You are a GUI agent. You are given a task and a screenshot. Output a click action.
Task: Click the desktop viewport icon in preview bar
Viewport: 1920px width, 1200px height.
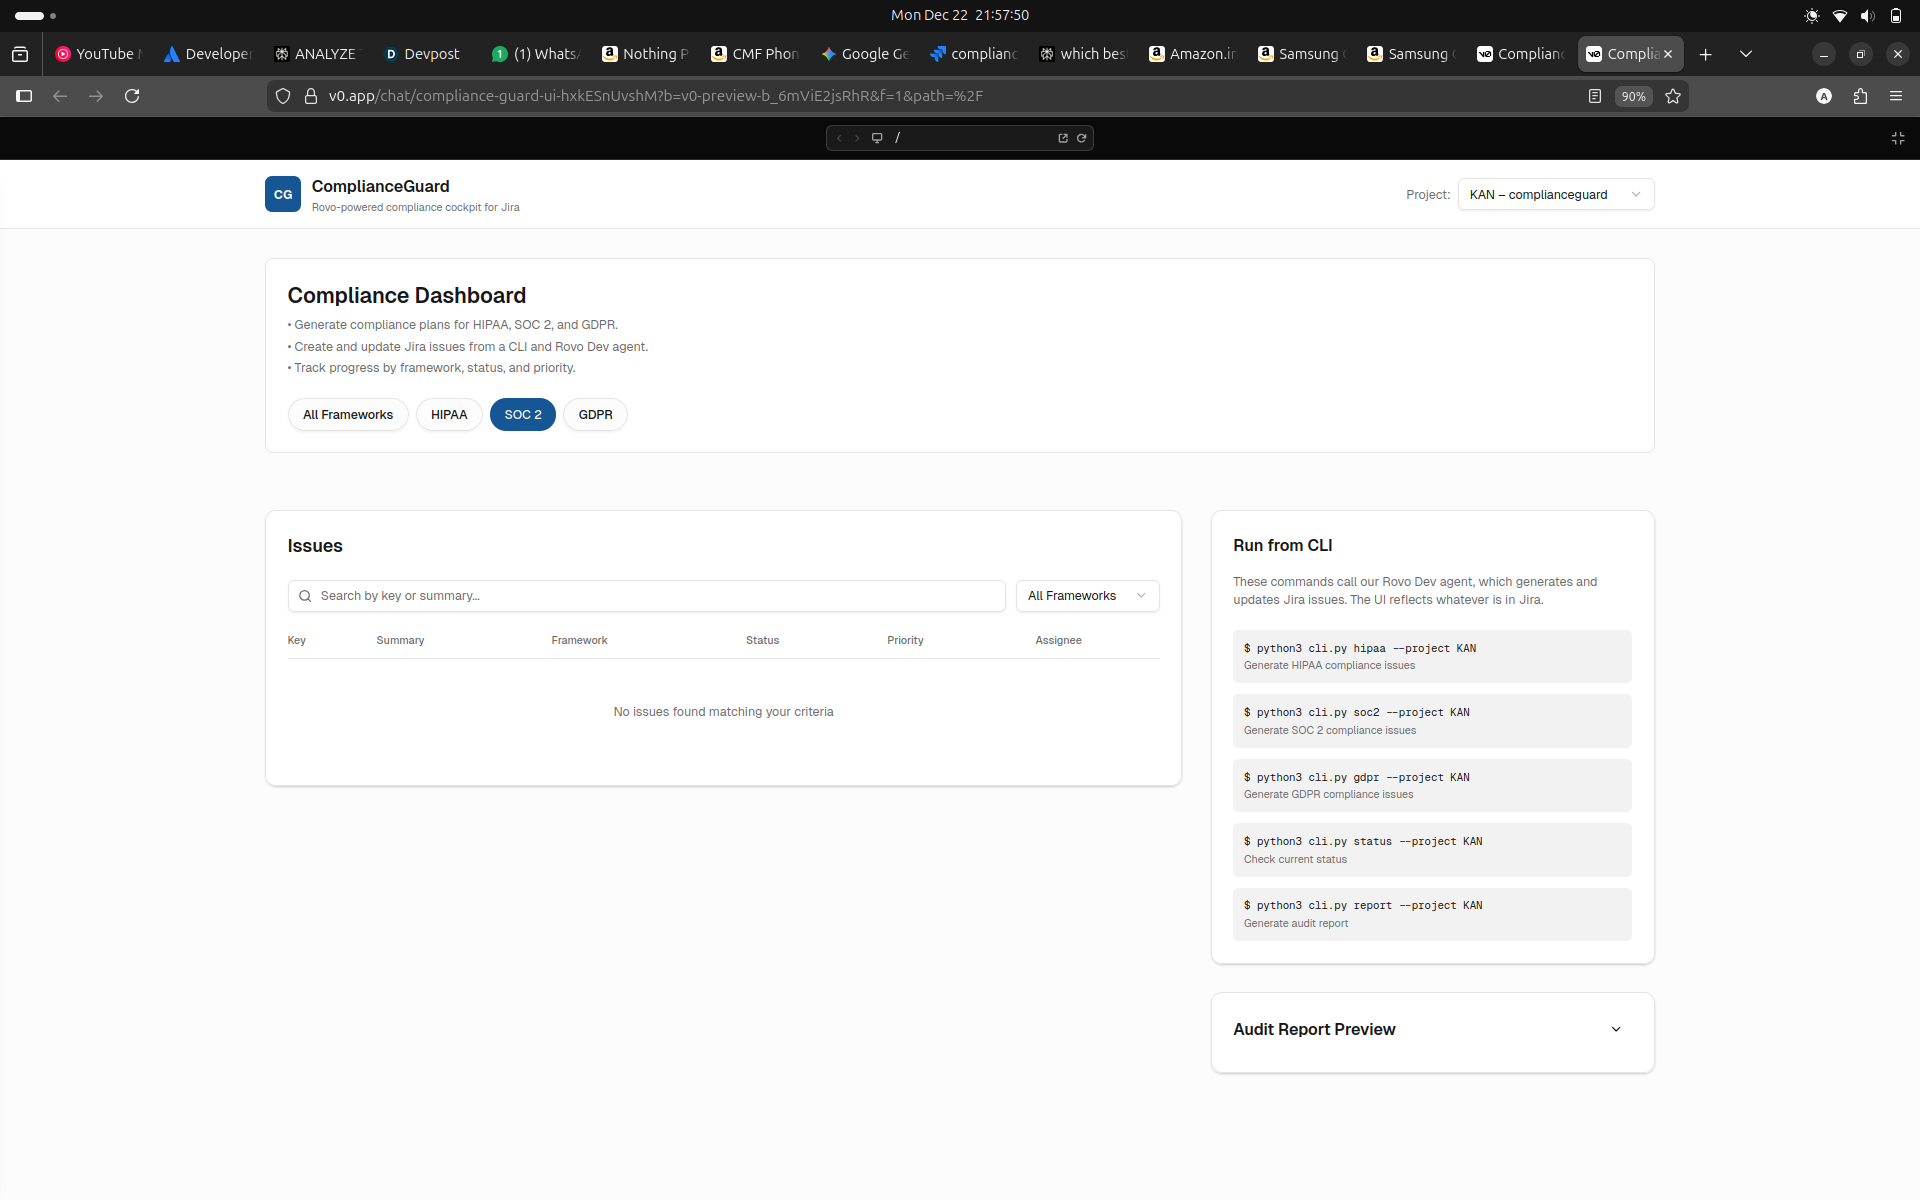(x=877, y=138)
